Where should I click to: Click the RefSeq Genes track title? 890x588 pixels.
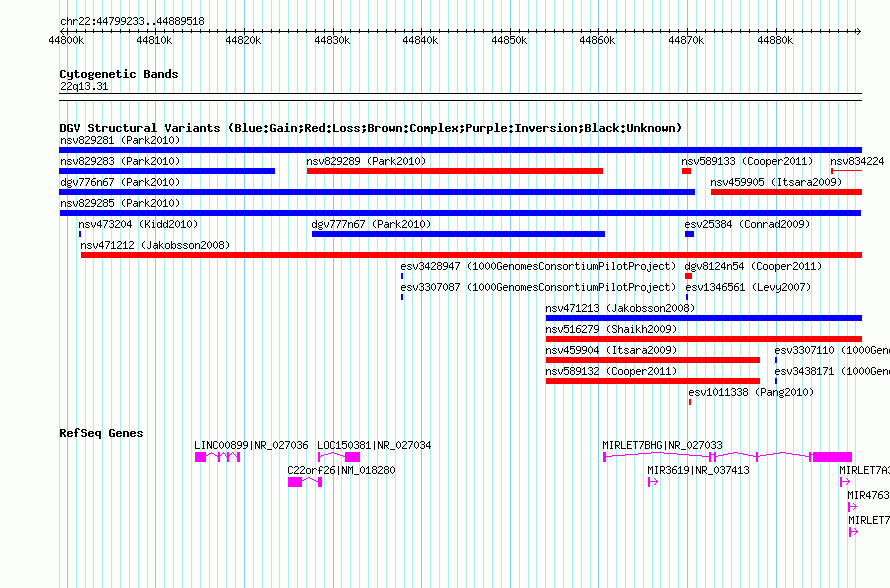click(101, 433)
